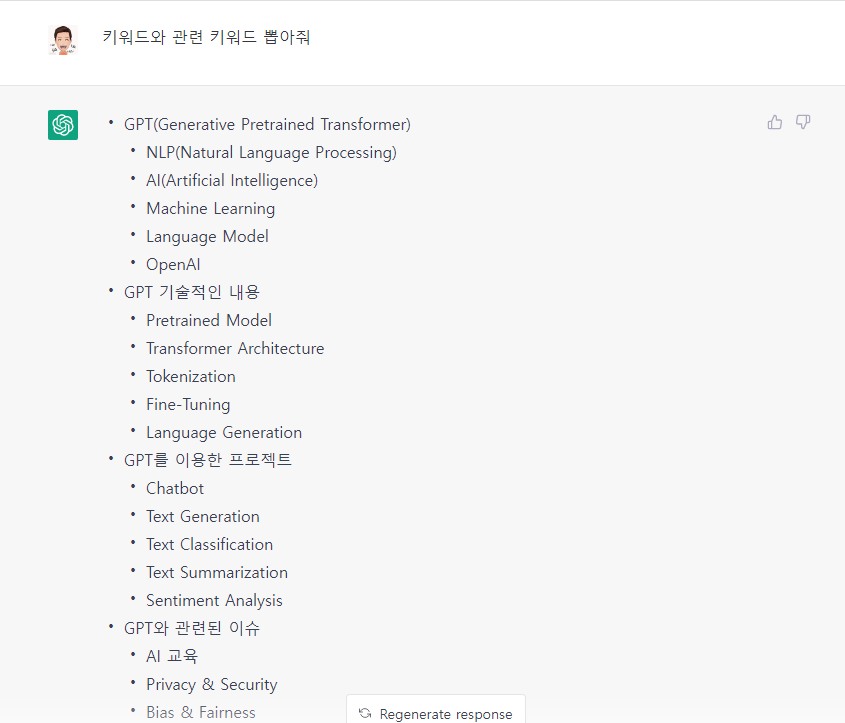This screenshot has height=723, width=845.
Task: Click the 'AI 교육' list item
Action: (172, 657)
